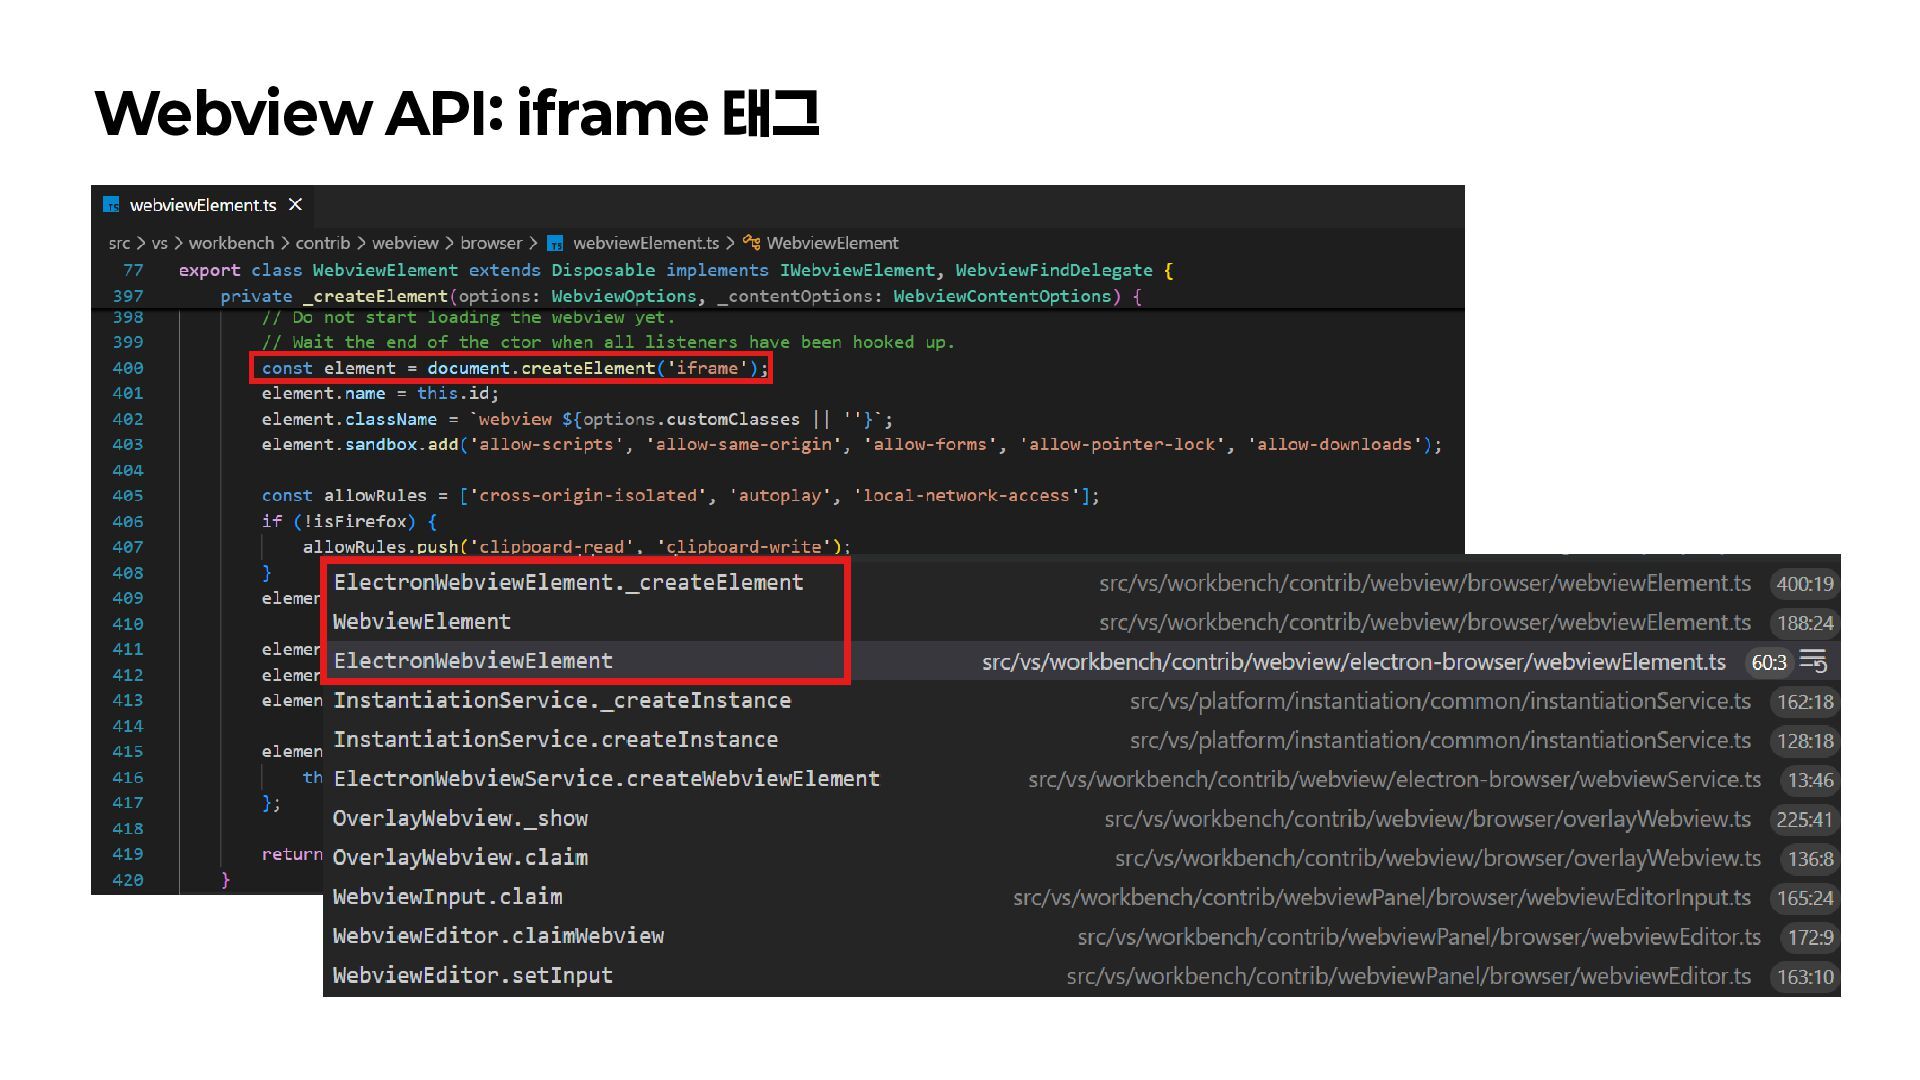The image size is (1920, 1080).
Task: Select OverlayWebview._show stack frame
Action: point(460,819)
